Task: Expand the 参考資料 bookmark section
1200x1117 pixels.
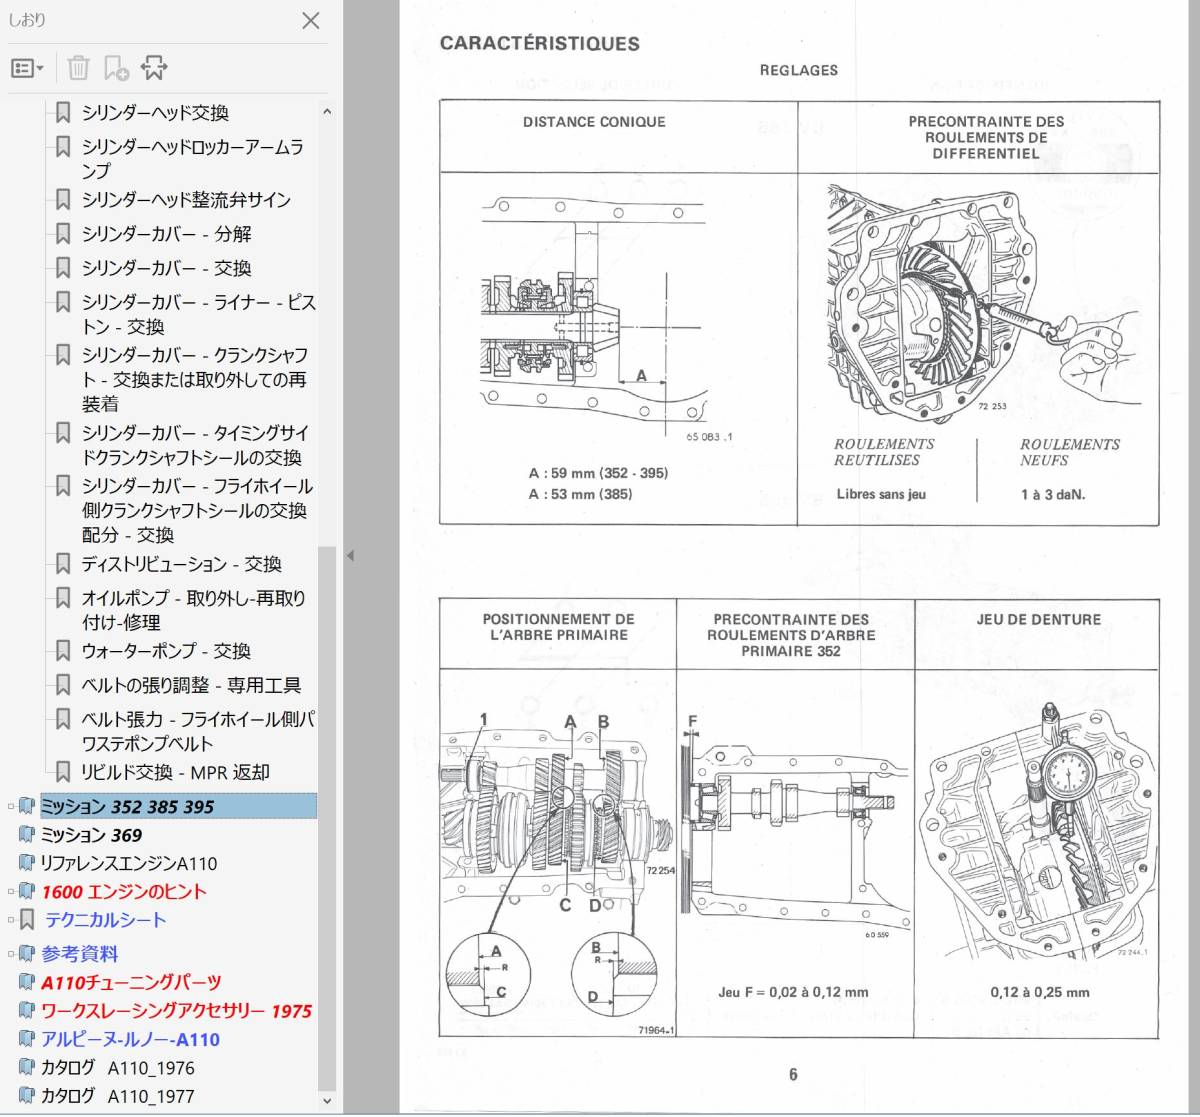Action: coord(11,954)
